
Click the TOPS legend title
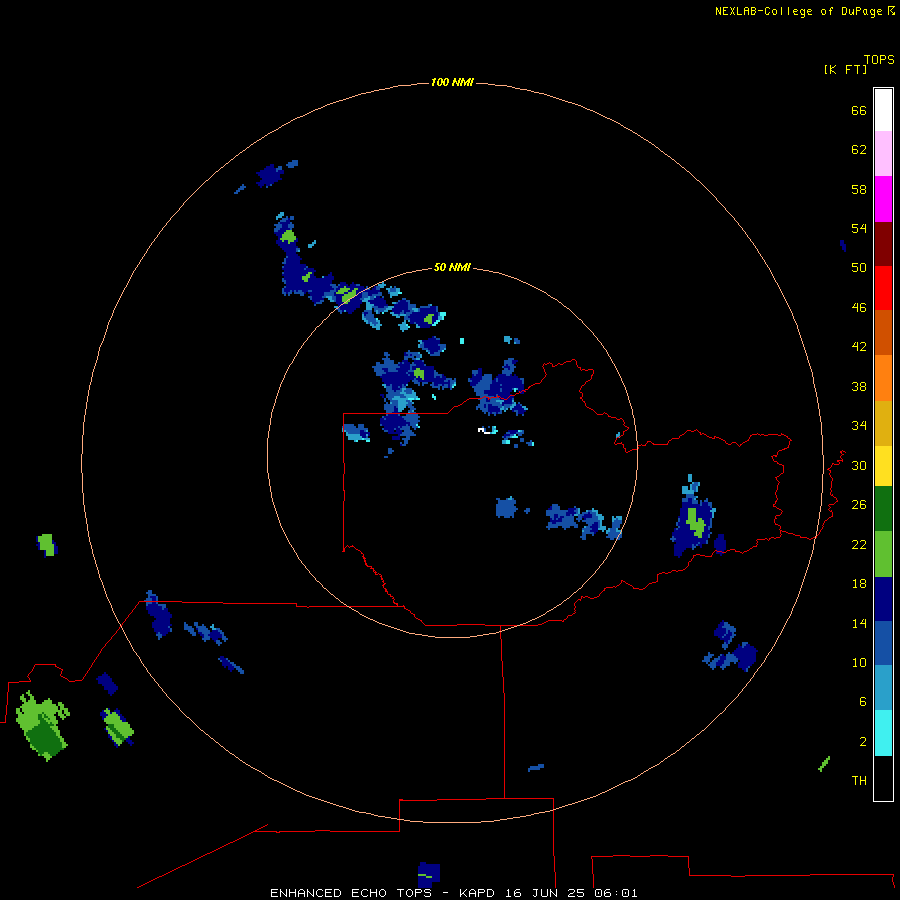[879, 60]
